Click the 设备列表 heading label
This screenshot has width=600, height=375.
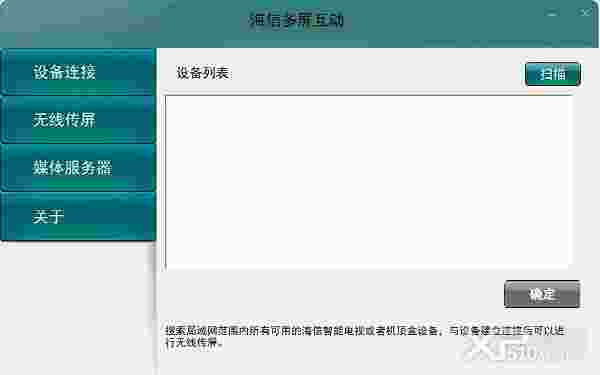tap(203, 72)
